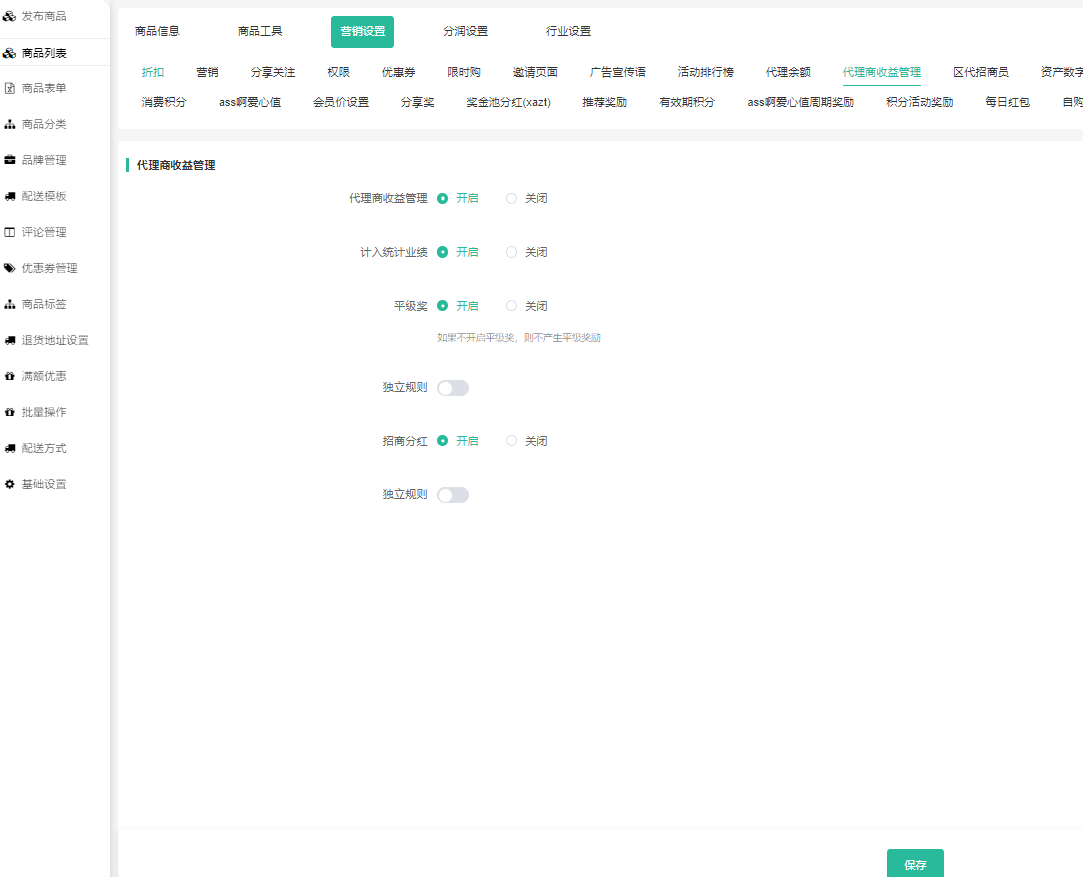Open the ass啊爱心值 sub-tab
Viewport: 1083px width, 877px height.
[250, 102]
